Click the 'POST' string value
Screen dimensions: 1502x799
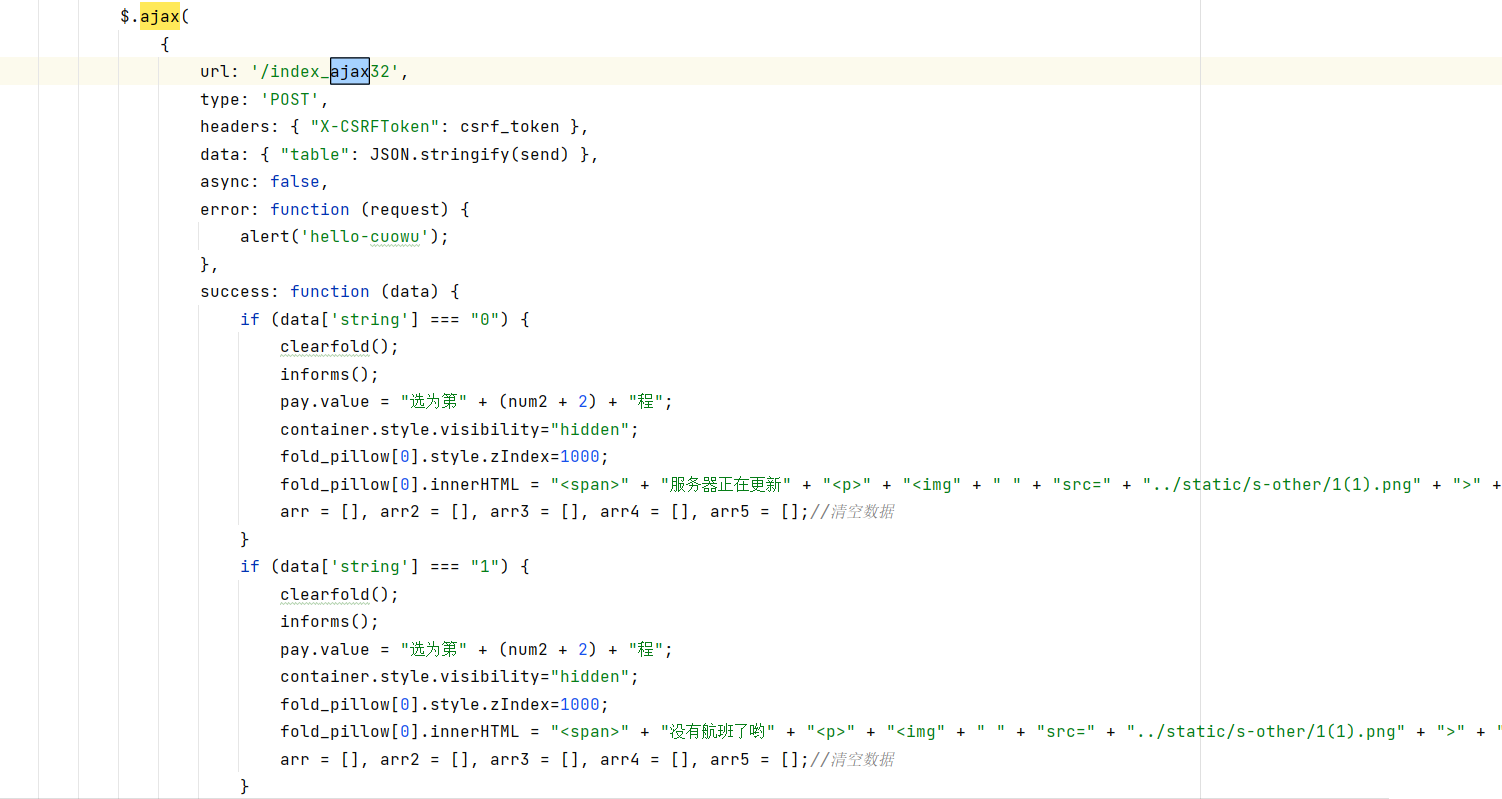click(290, 99)
